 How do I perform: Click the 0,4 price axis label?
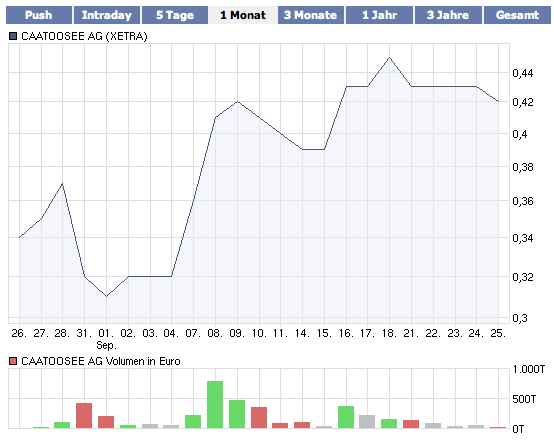tap(520, 134)
